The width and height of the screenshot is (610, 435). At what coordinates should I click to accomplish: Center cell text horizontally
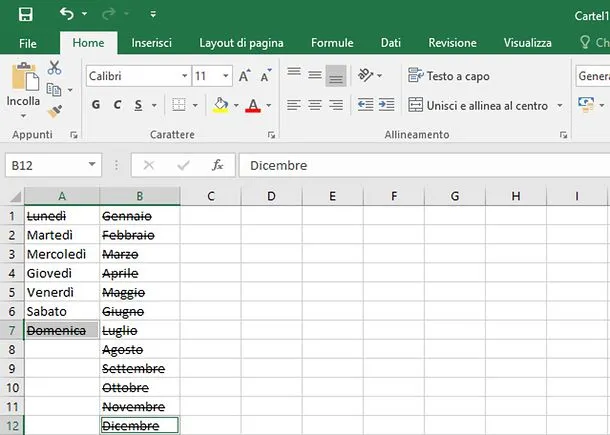click(x=315, y=105)
